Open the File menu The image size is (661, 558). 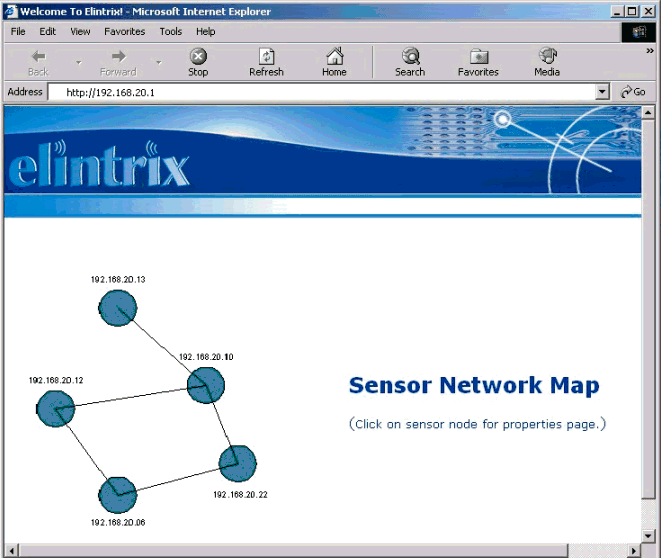pos(18,31)
